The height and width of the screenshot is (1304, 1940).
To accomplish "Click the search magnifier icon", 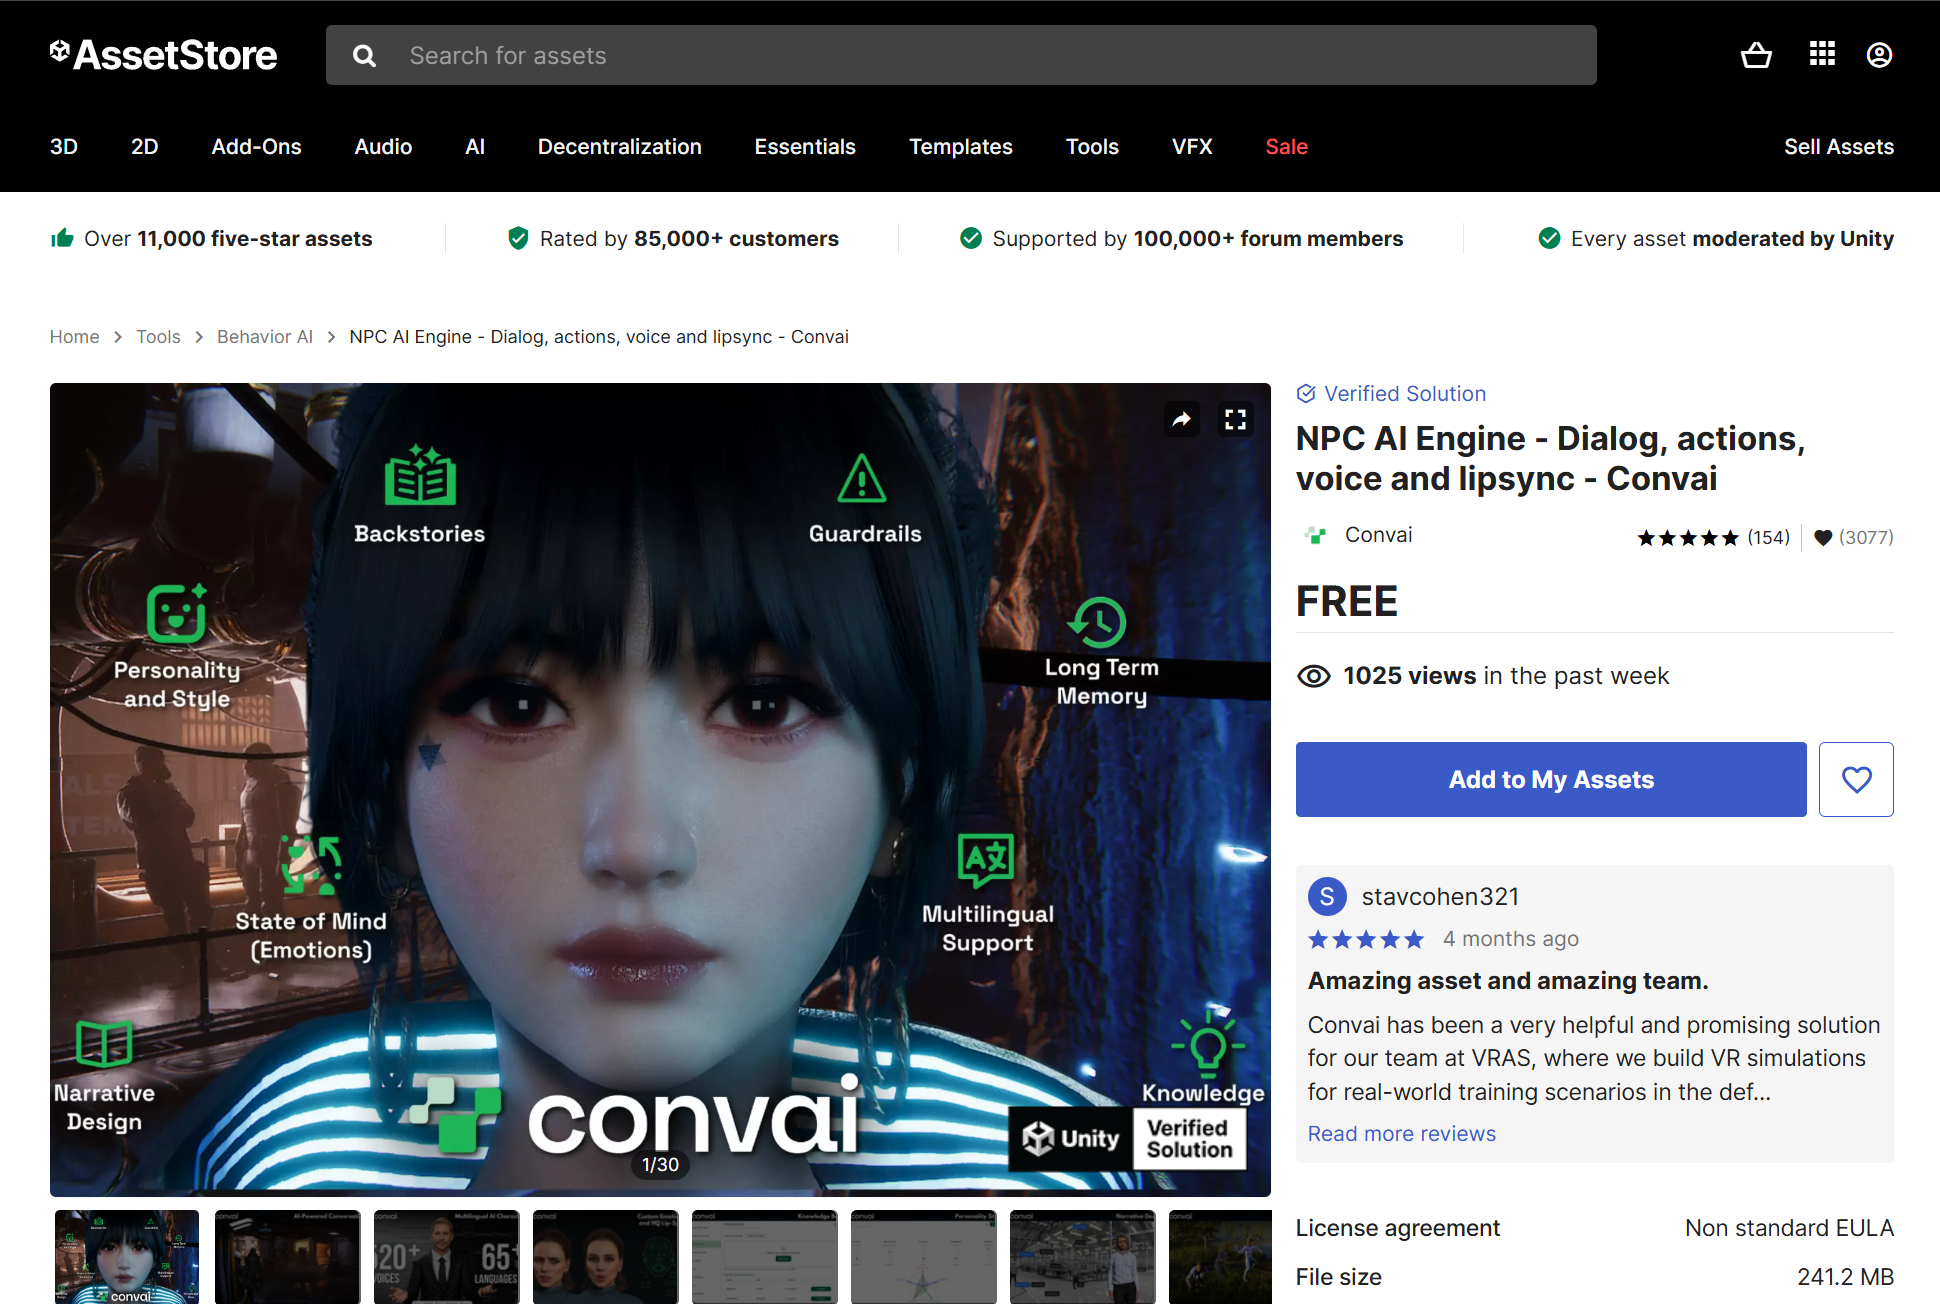I will tap(364, 56).
